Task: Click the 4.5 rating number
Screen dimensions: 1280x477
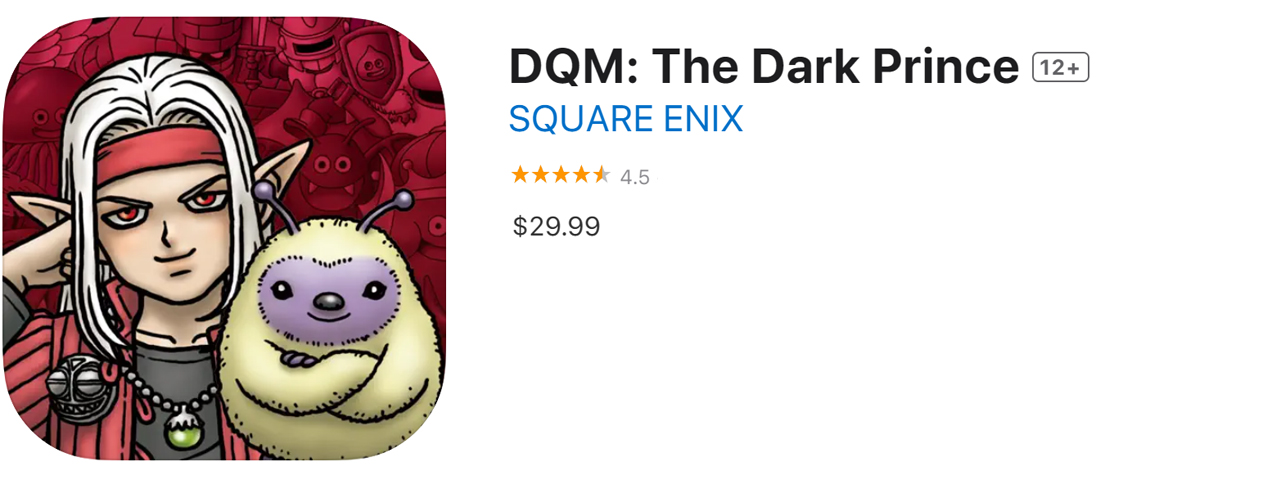Action: coord(634,178)
